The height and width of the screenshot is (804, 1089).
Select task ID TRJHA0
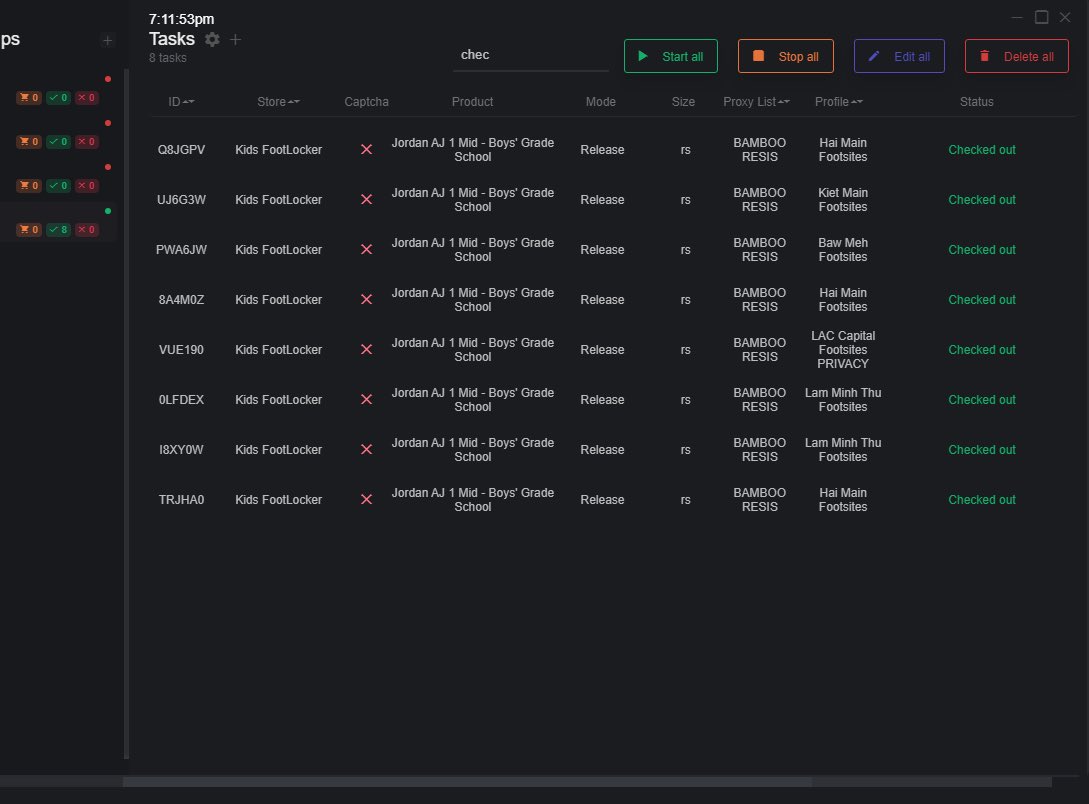tap(181, 499)
